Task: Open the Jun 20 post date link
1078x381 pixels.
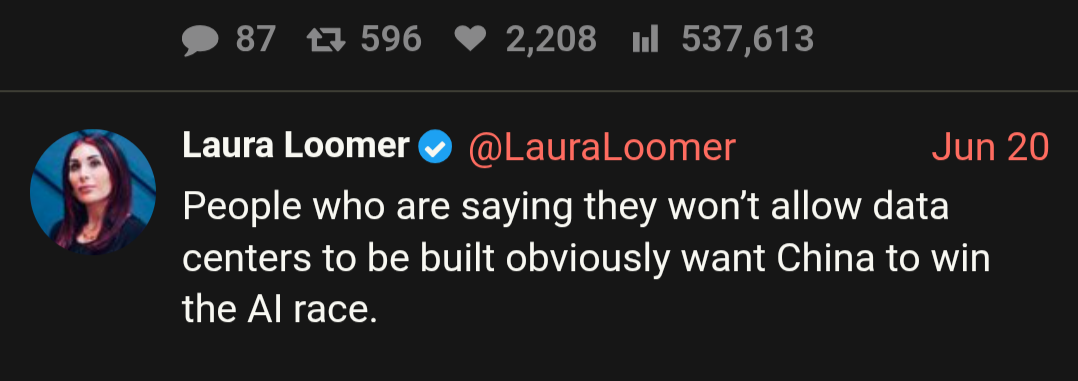Action: tap(990, 147)
